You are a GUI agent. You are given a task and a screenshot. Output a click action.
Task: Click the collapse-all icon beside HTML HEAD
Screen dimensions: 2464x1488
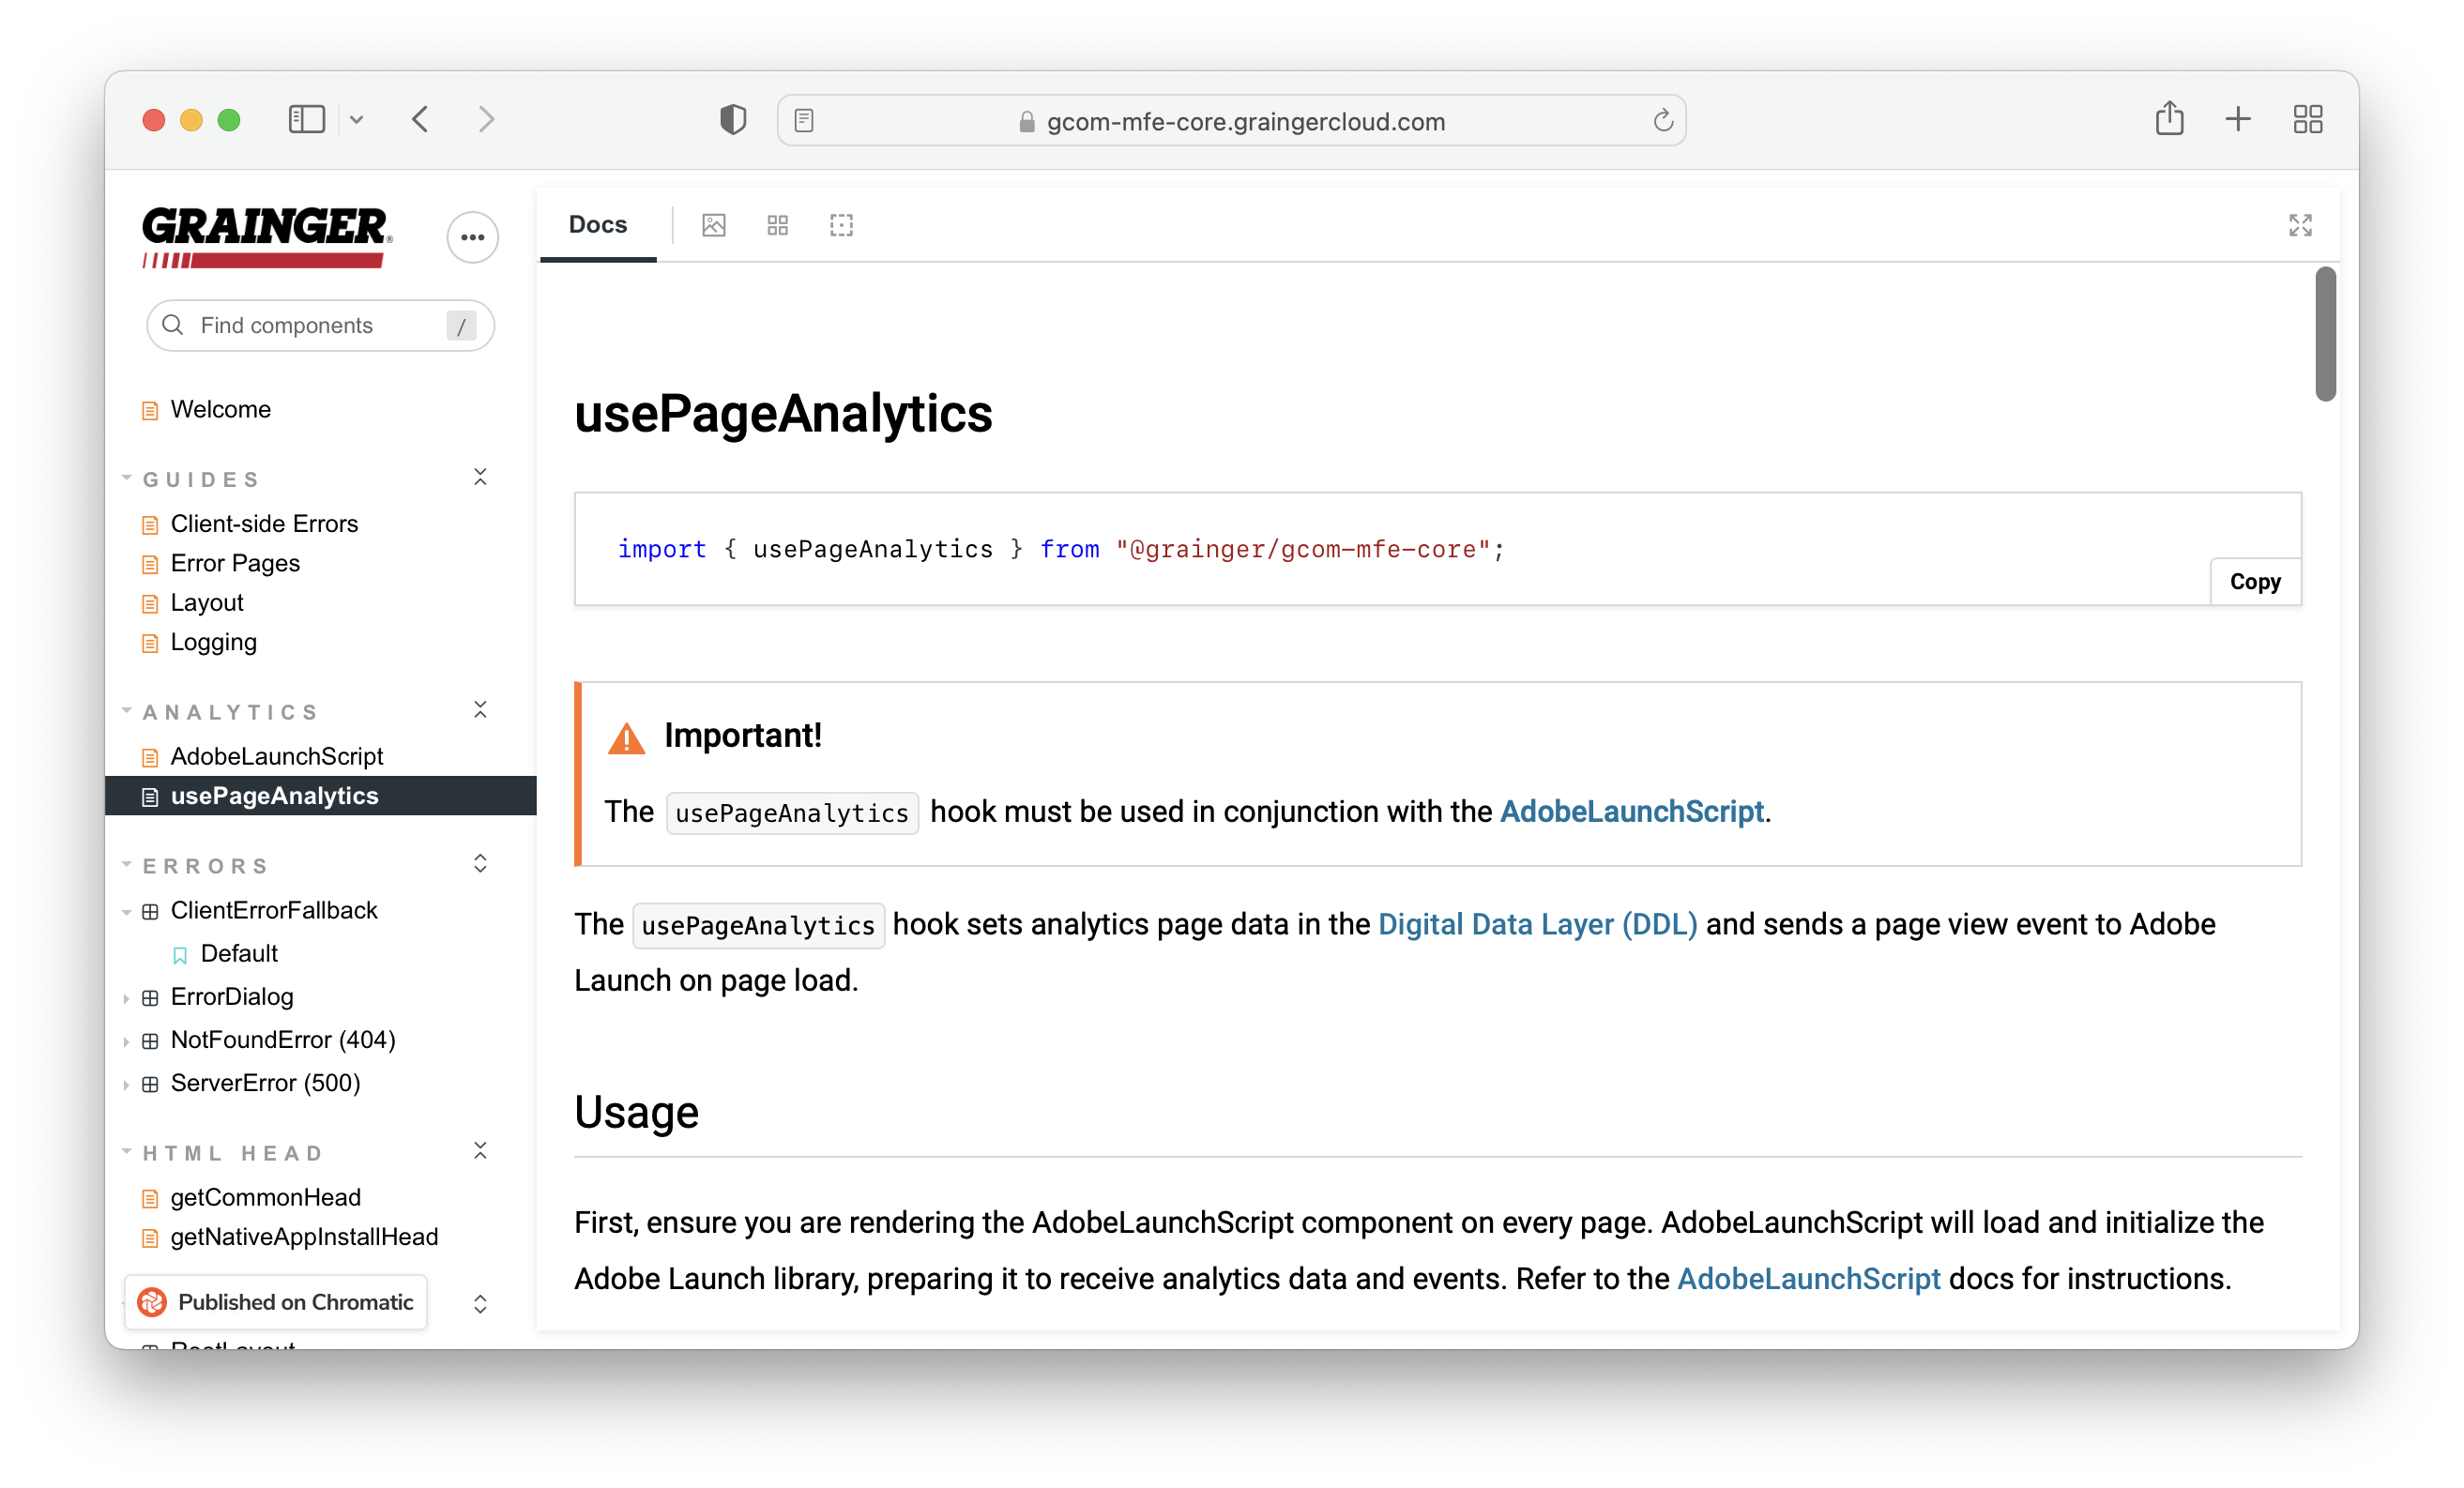(480, 1151)
